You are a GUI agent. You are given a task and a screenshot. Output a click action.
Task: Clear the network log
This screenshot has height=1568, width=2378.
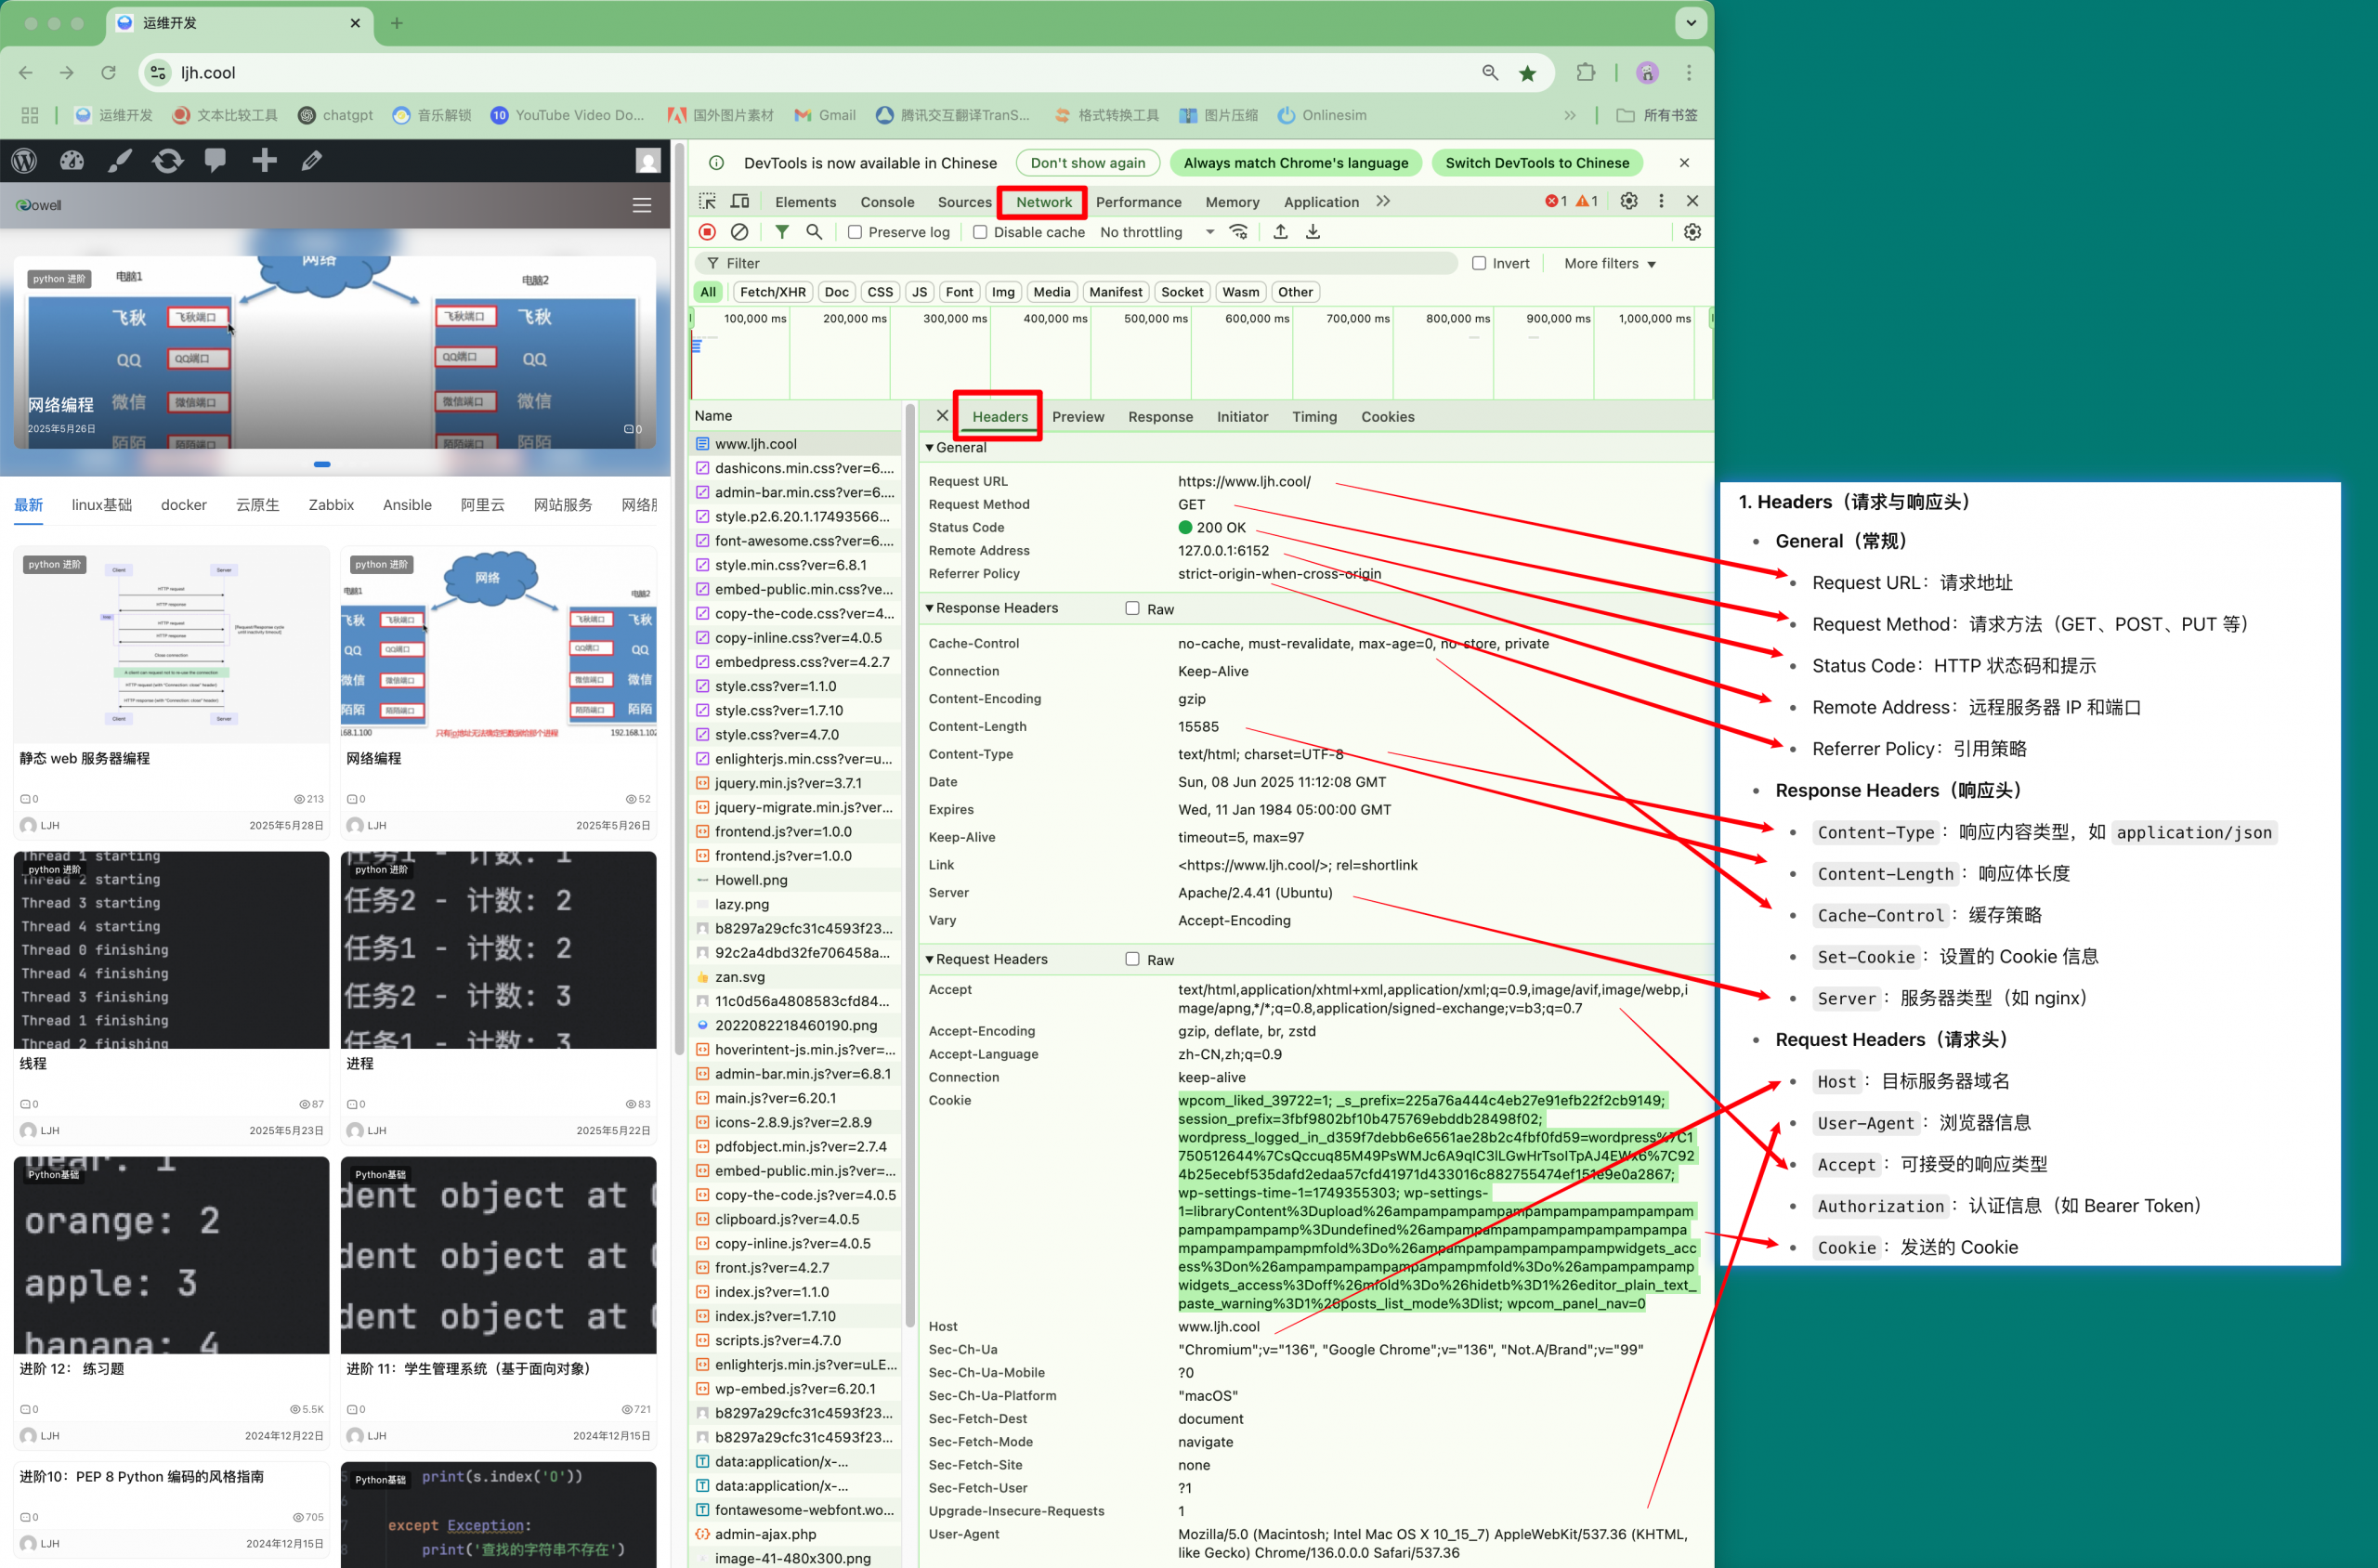click(739, 232)
